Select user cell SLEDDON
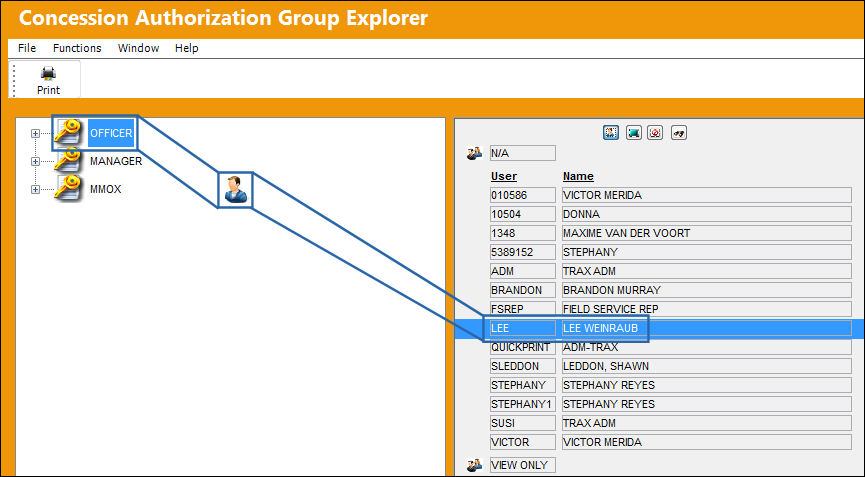This screenshot has width=865, height=477. tap(522, 366)
